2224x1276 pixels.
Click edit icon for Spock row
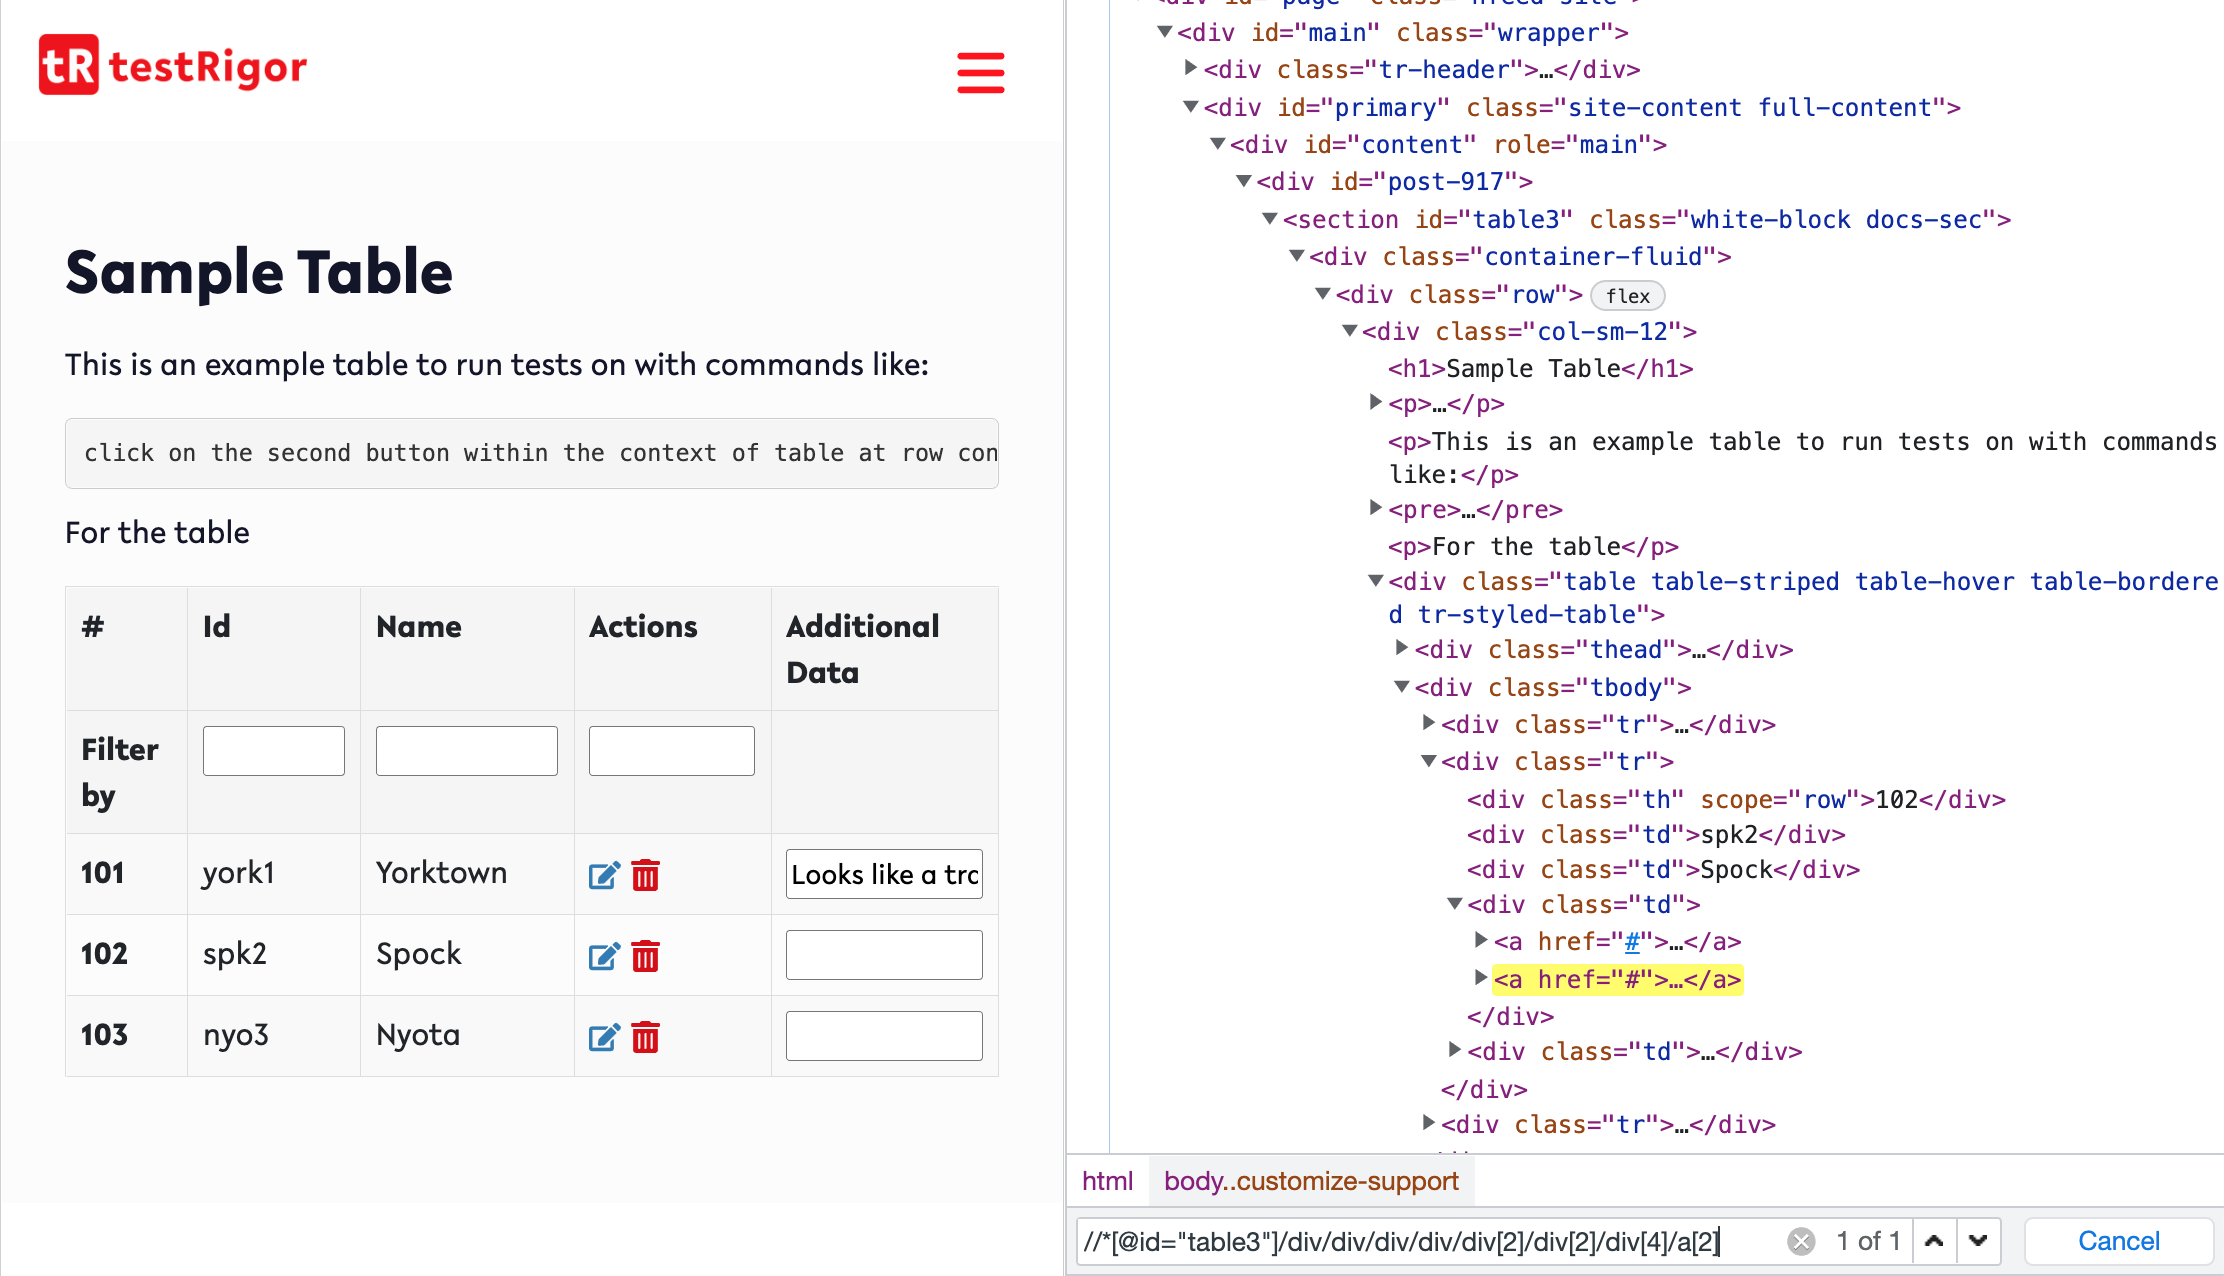click(x=604, y=956)
